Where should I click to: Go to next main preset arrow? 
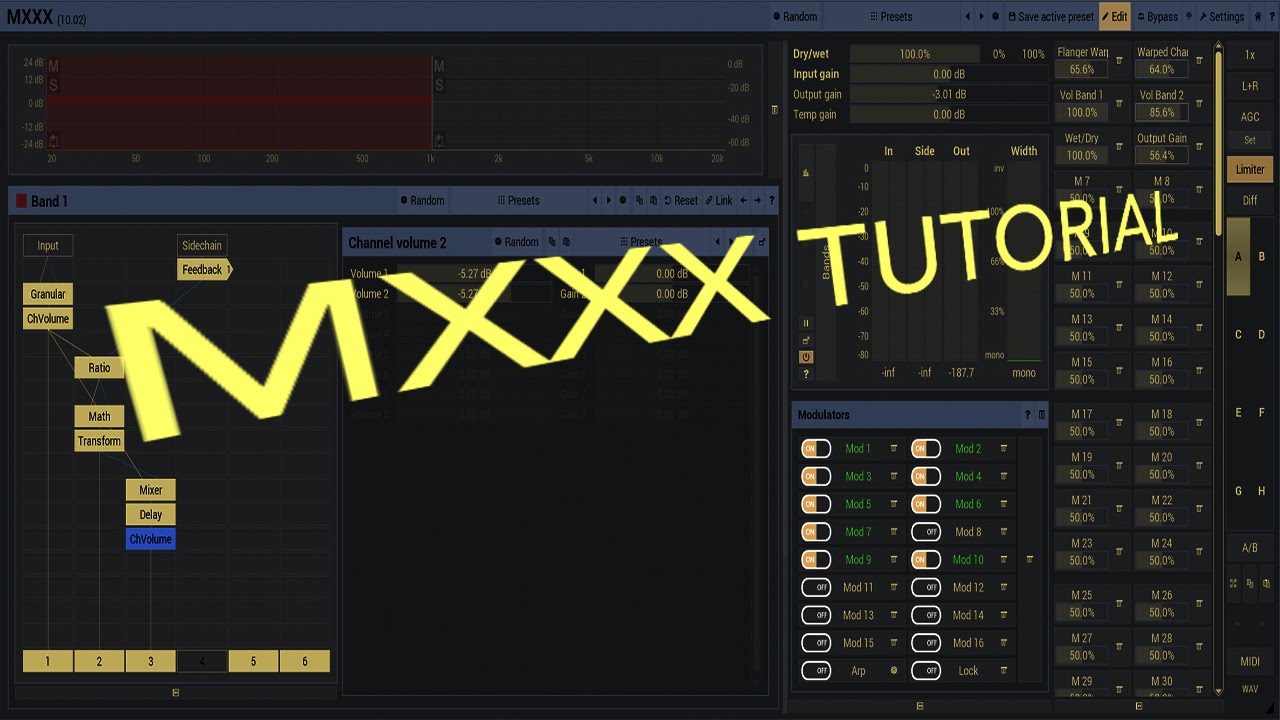coord(981,16)
